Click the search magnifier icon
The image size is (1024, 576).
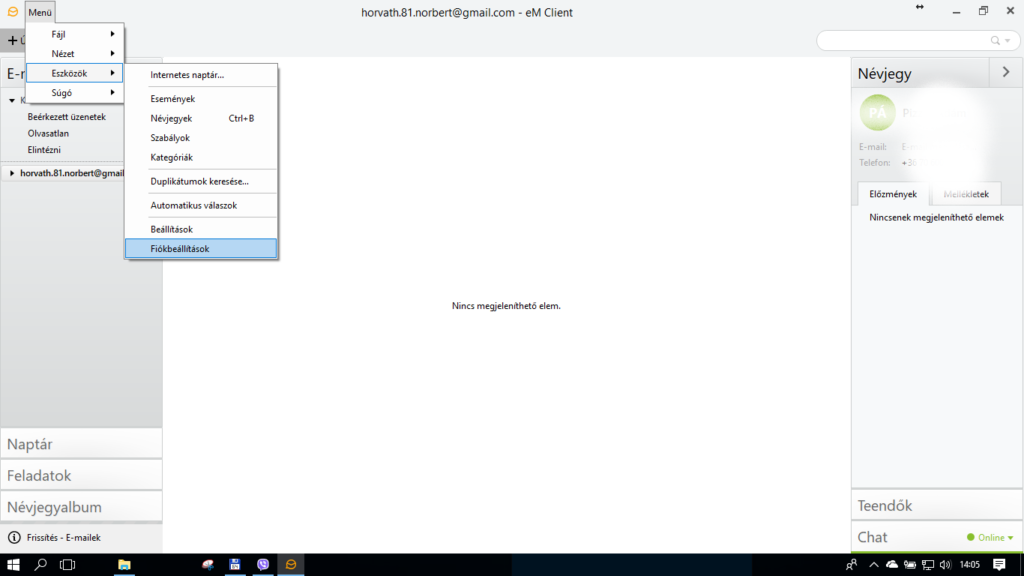point(995,40)
